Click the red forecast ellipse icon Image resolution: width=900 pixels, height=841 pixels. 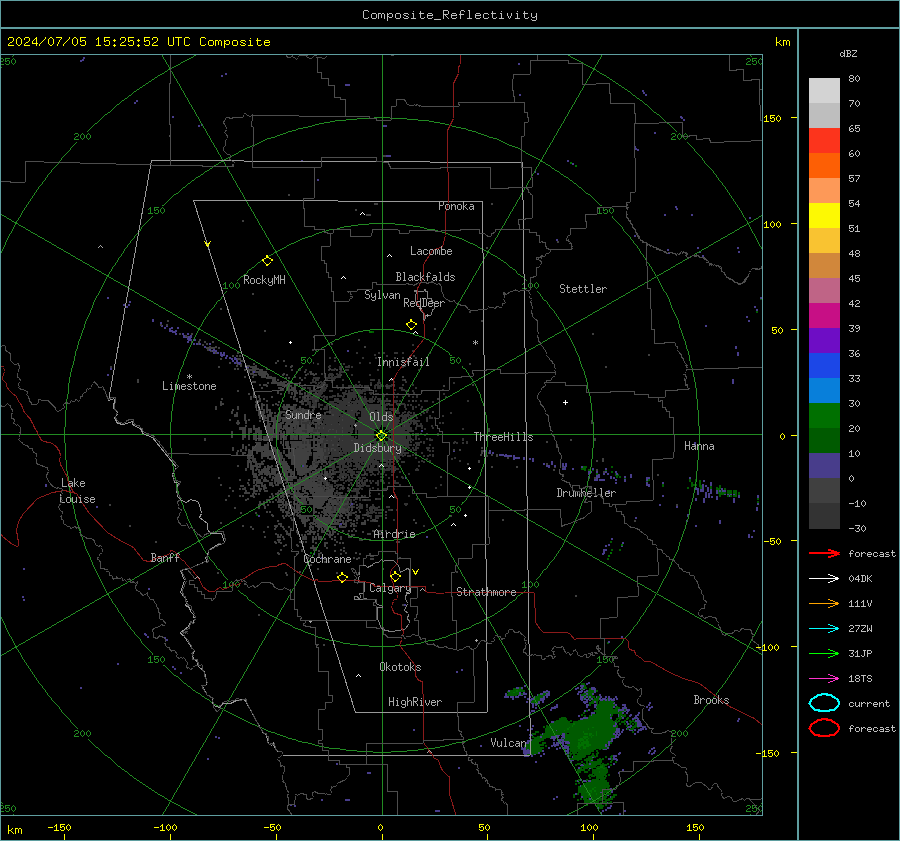pos(824,728)
